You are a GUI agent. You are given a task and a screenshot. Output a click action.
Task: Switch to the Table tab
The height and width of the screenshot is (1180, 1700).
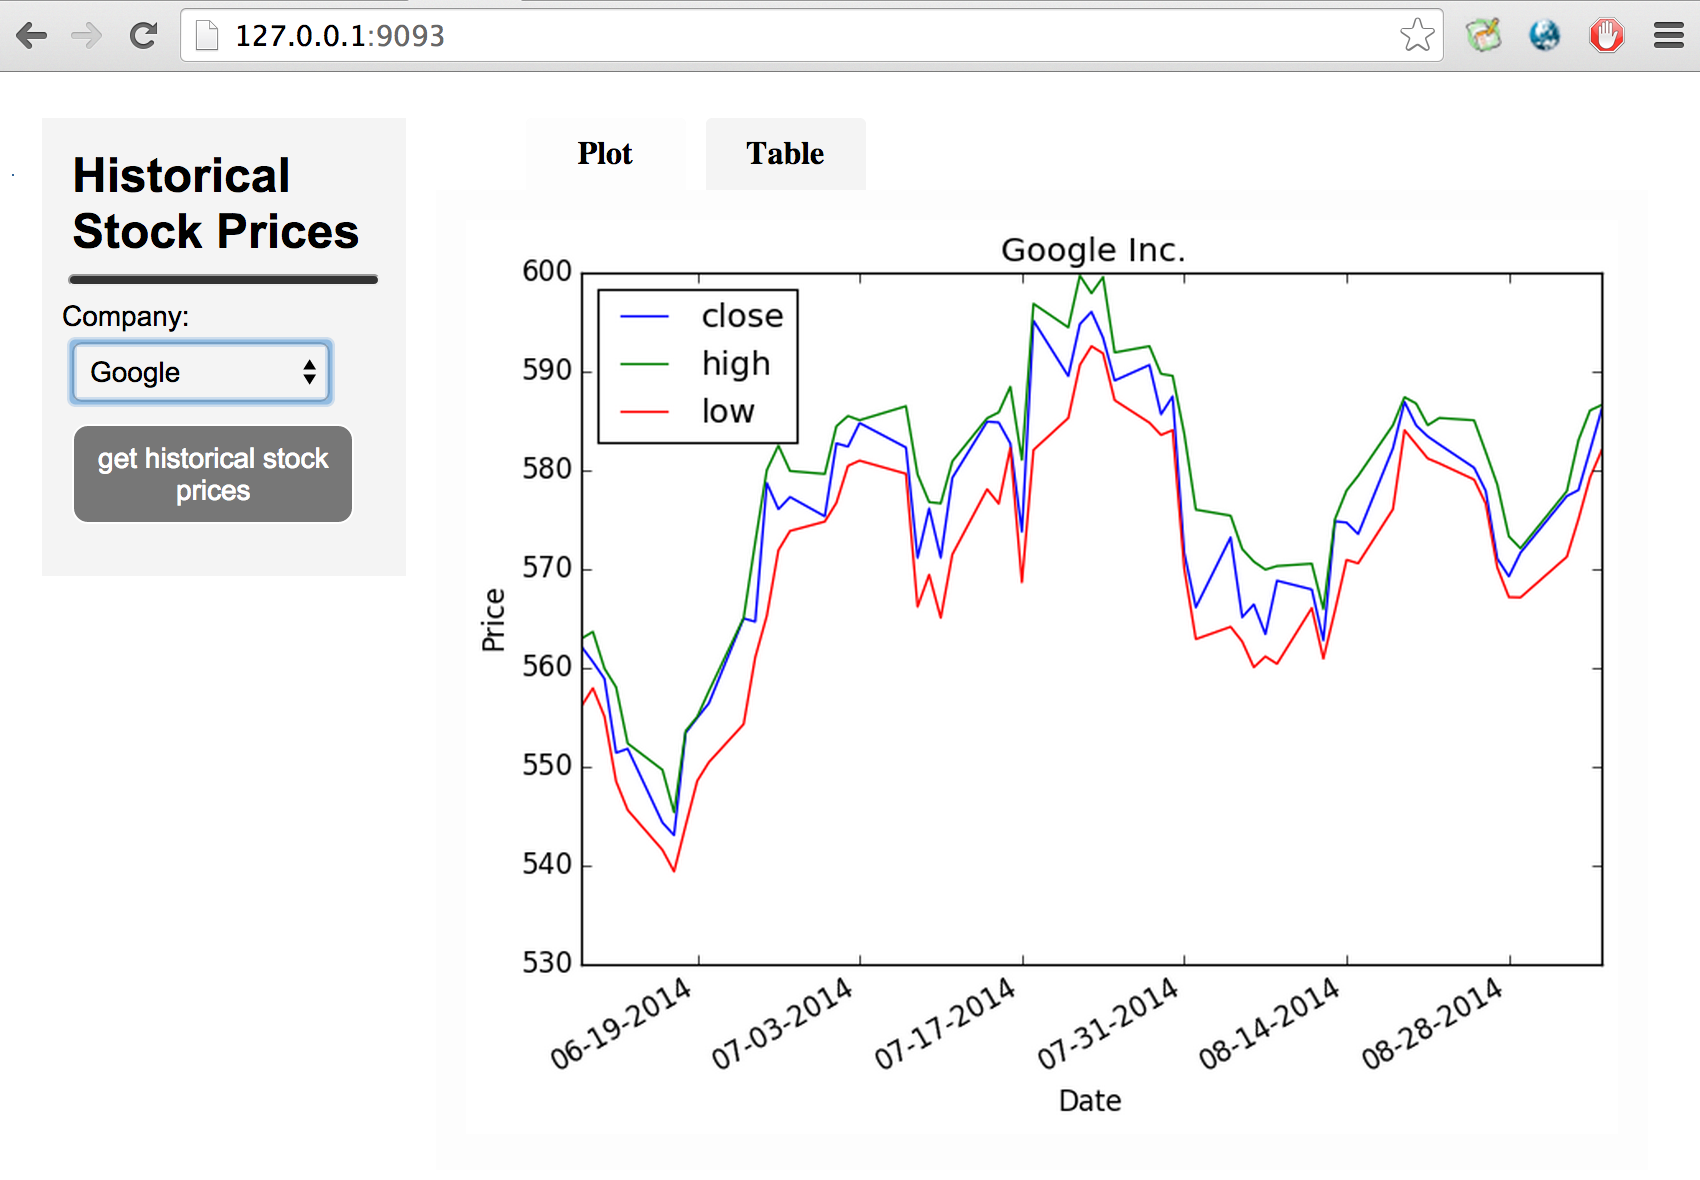[785, 154]
